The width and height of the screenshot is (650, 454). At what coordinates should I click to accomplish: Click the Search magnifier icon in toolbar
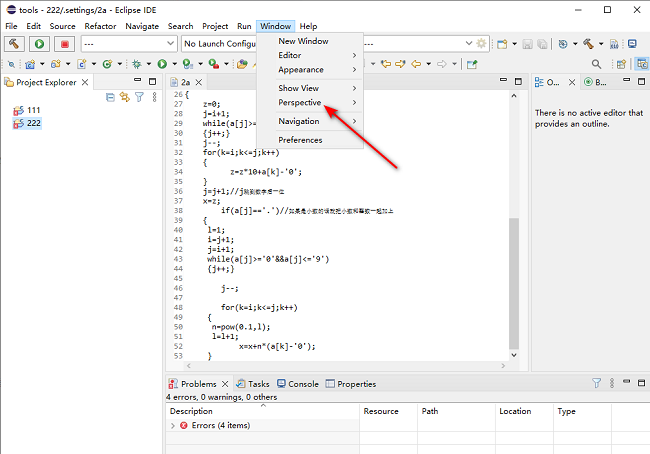[x=597, y=64]
